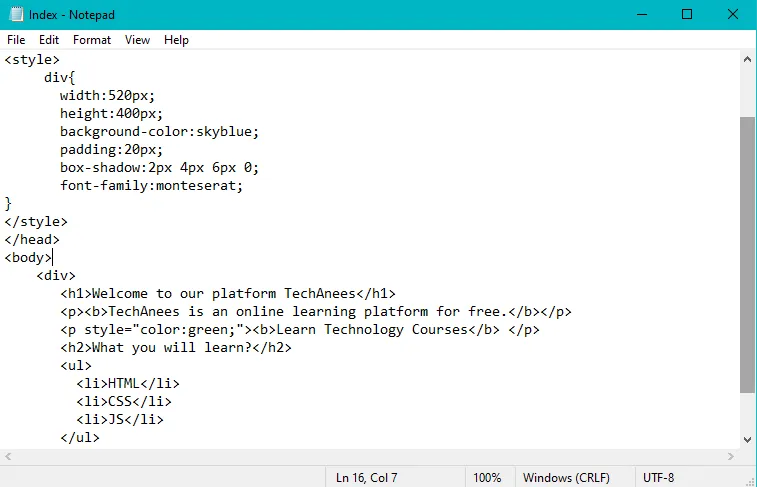This screenshot has width=757, height=487.
Task: Click the </head> closing tag line
Action: 32,239
